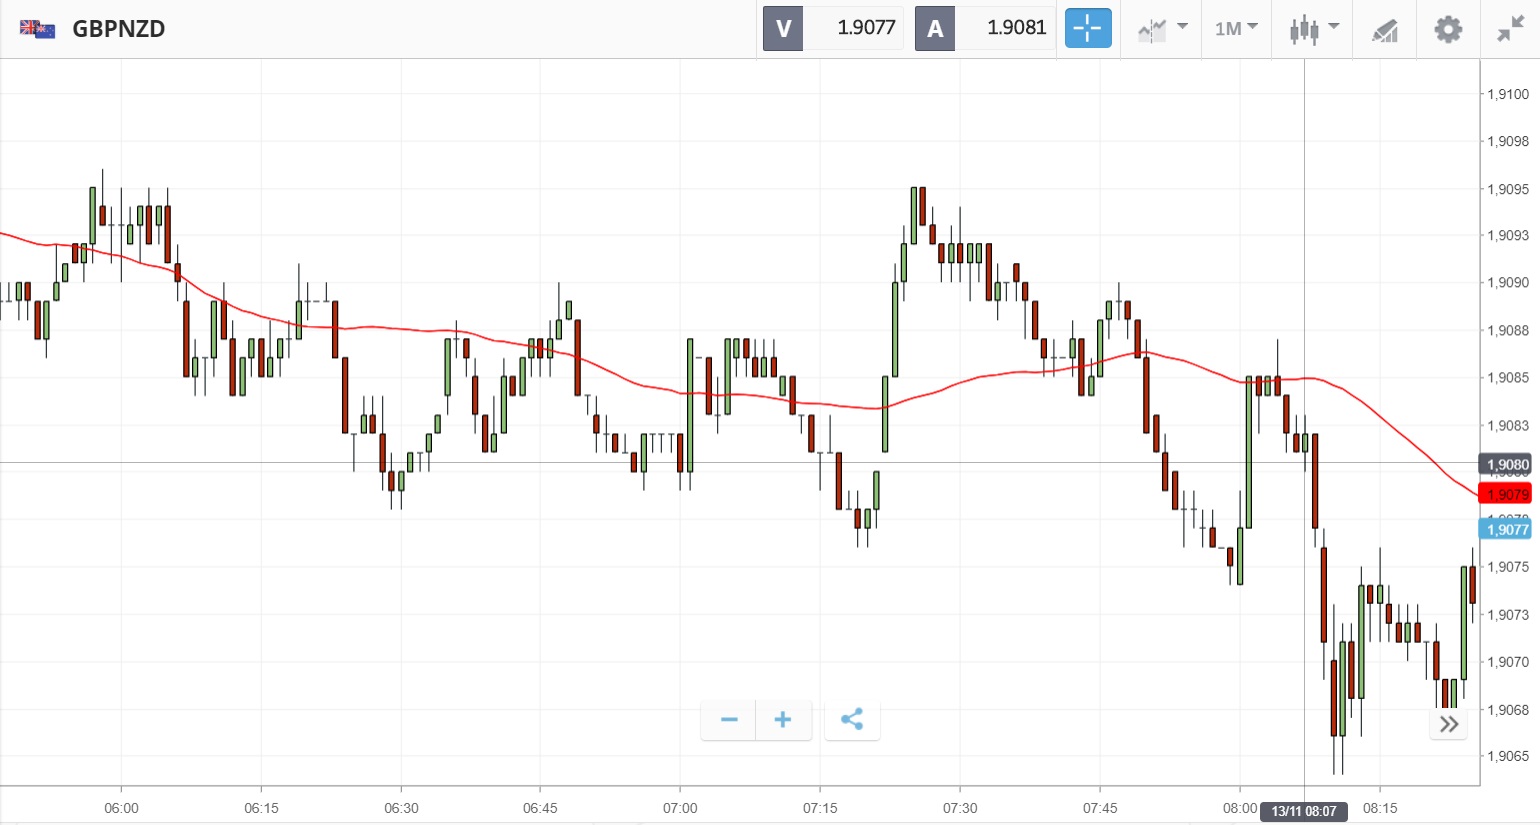Expand the 1M timeframe dropdown
1540x825 pixels.
pos(1236,29)
